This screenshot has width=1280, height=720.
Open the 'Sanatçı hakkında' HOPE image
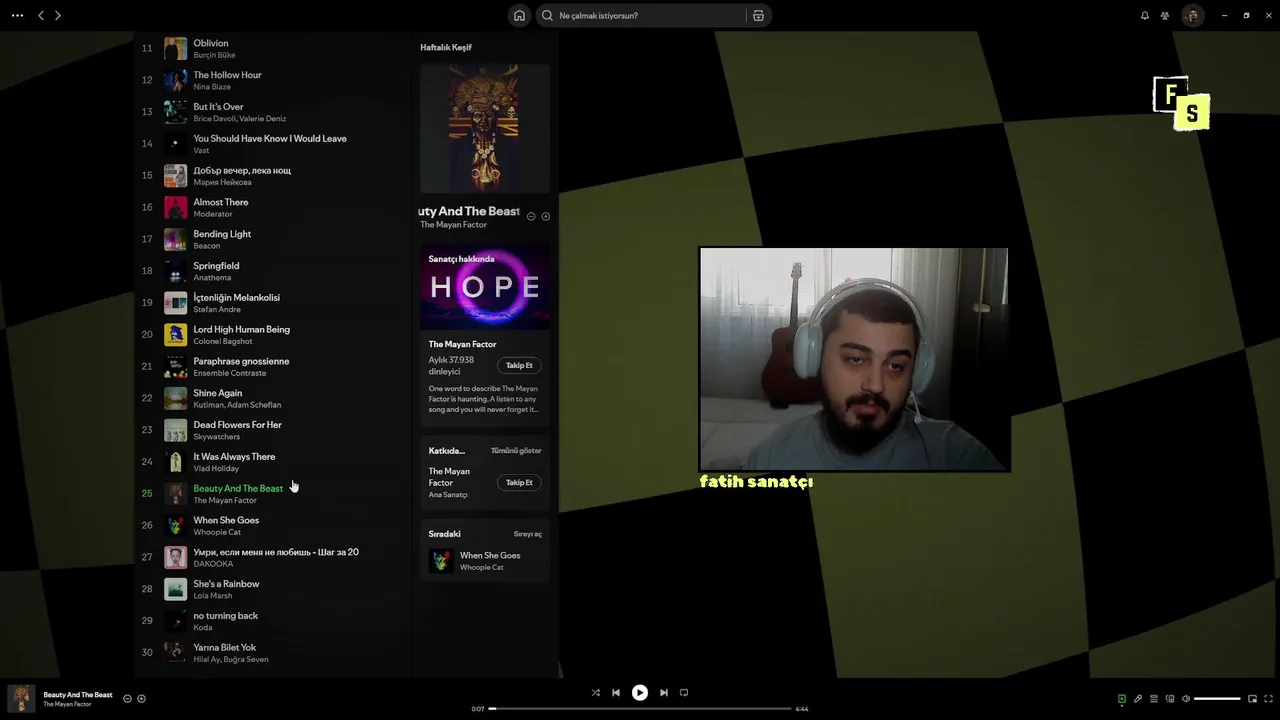tap(485, 287)
